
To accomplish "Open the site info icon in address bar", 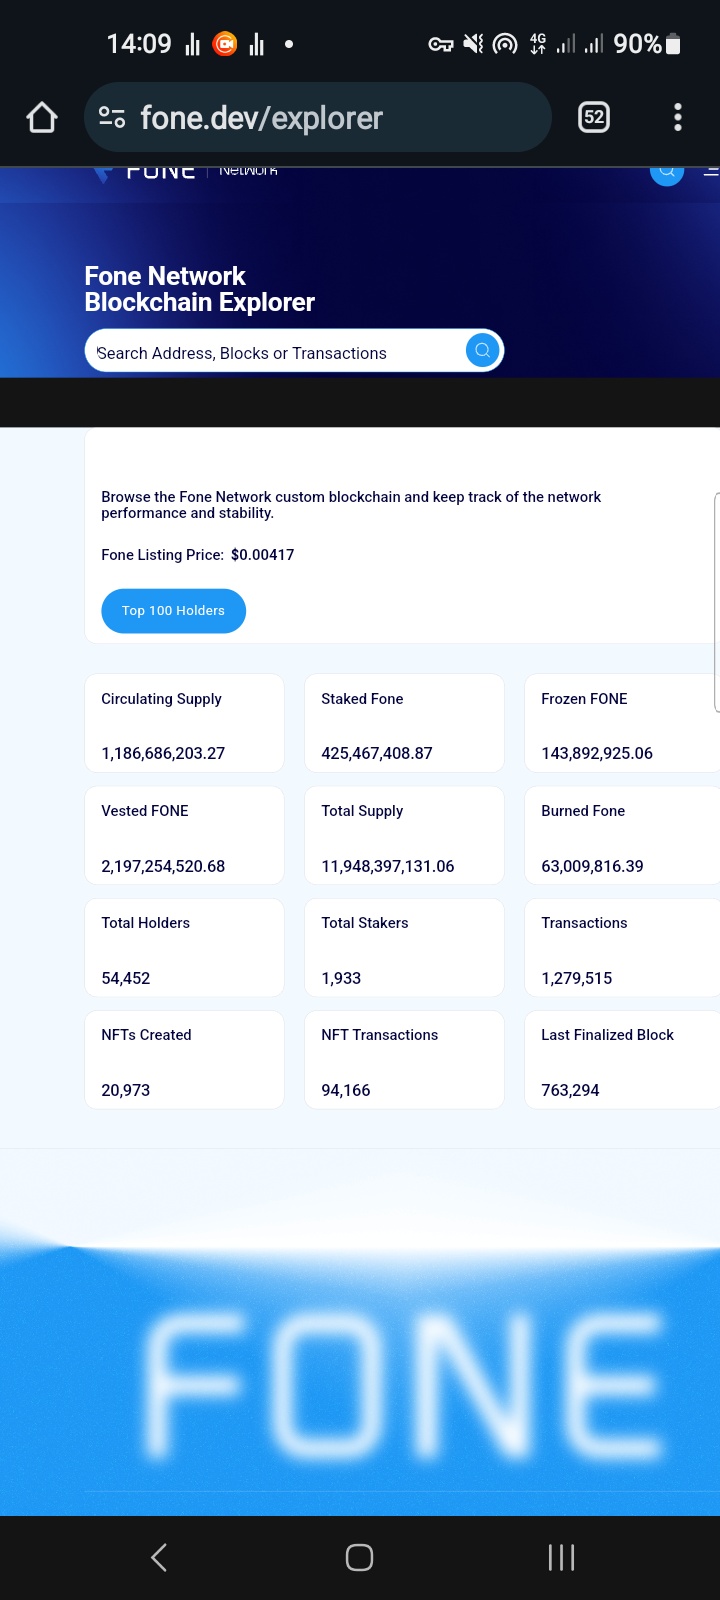I will 112,118.
